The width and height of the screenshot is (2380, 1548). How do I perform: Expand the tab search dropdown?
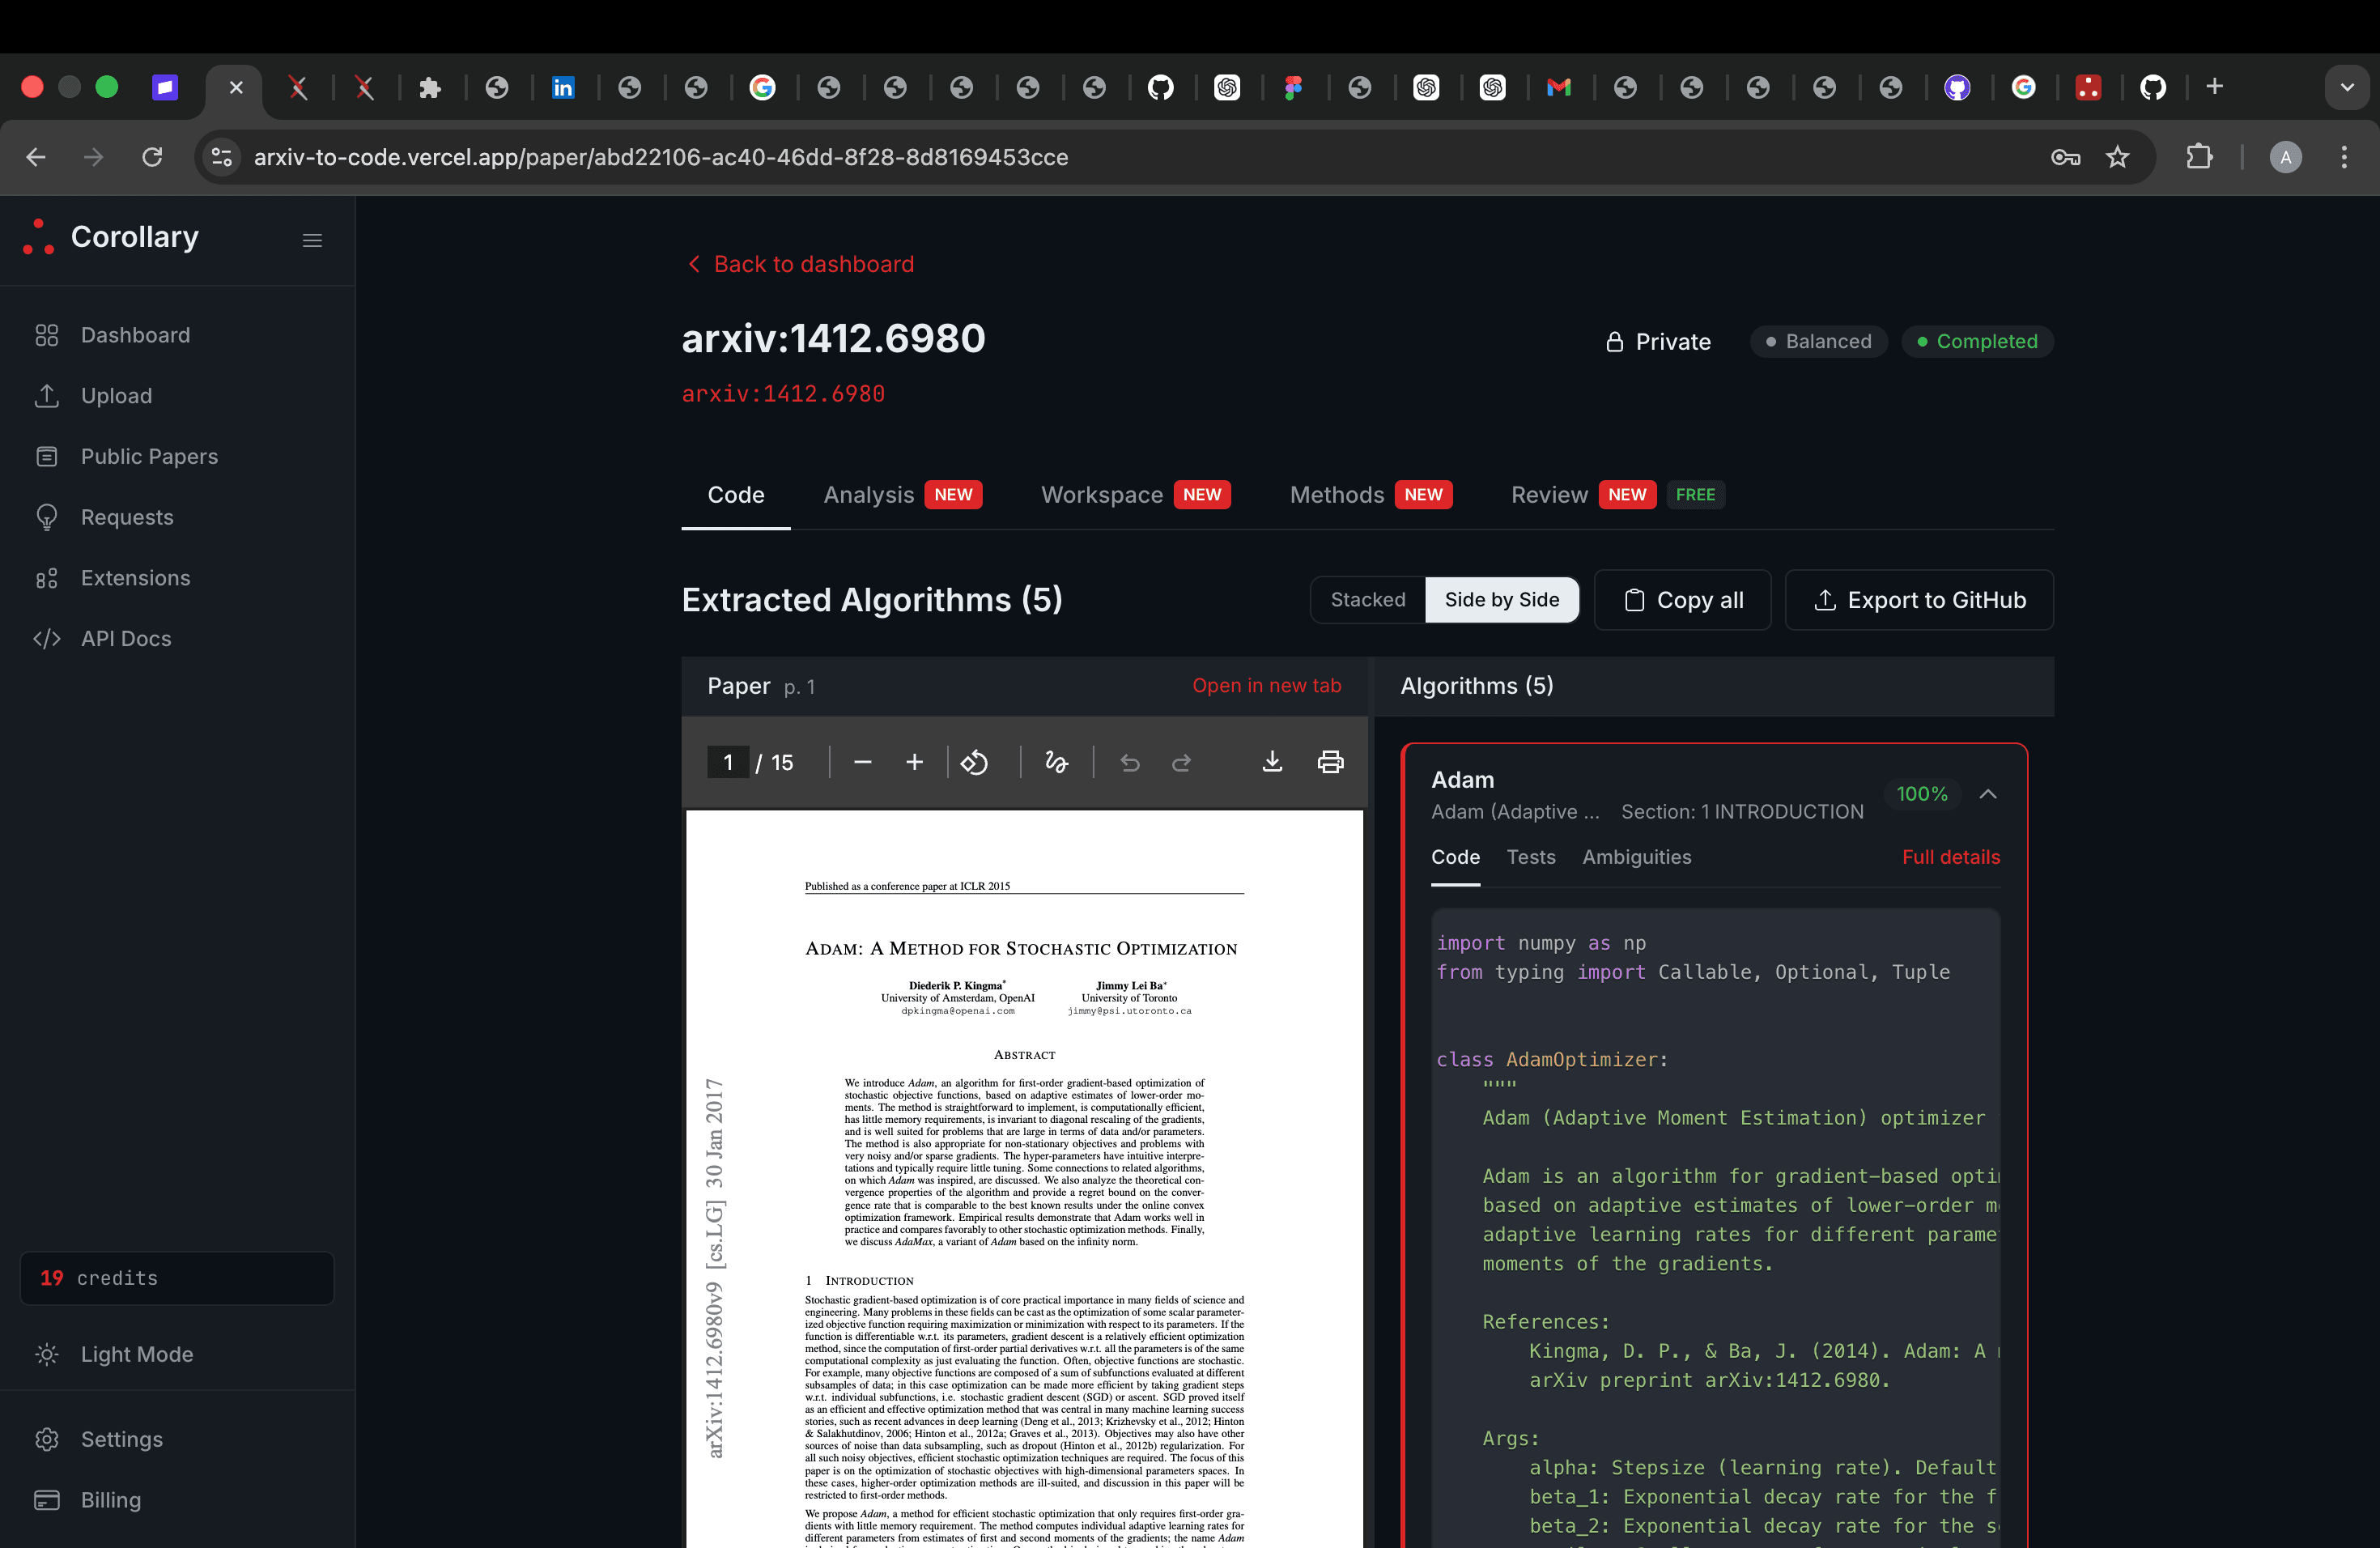pyautogui.click(x=2347, y=87)
